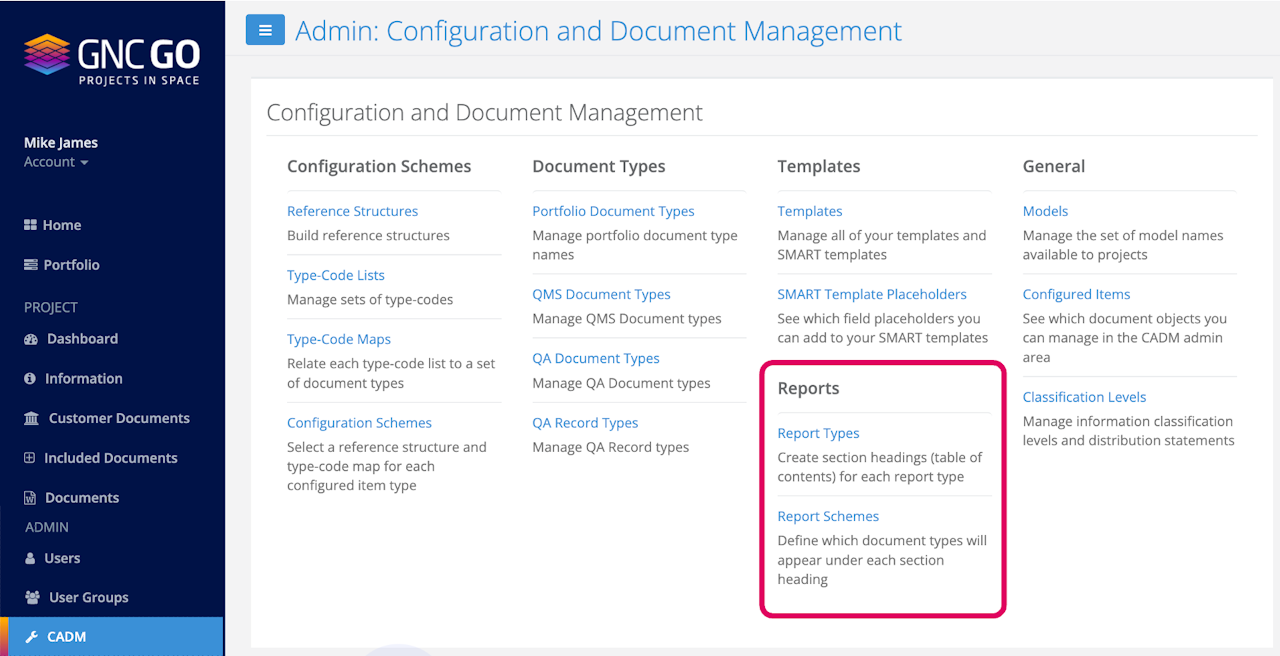Image resolution: width=1280 pixels, height=656 pixels.
Task: Click the Documents file icon
Action: click(x=30, y=498)
